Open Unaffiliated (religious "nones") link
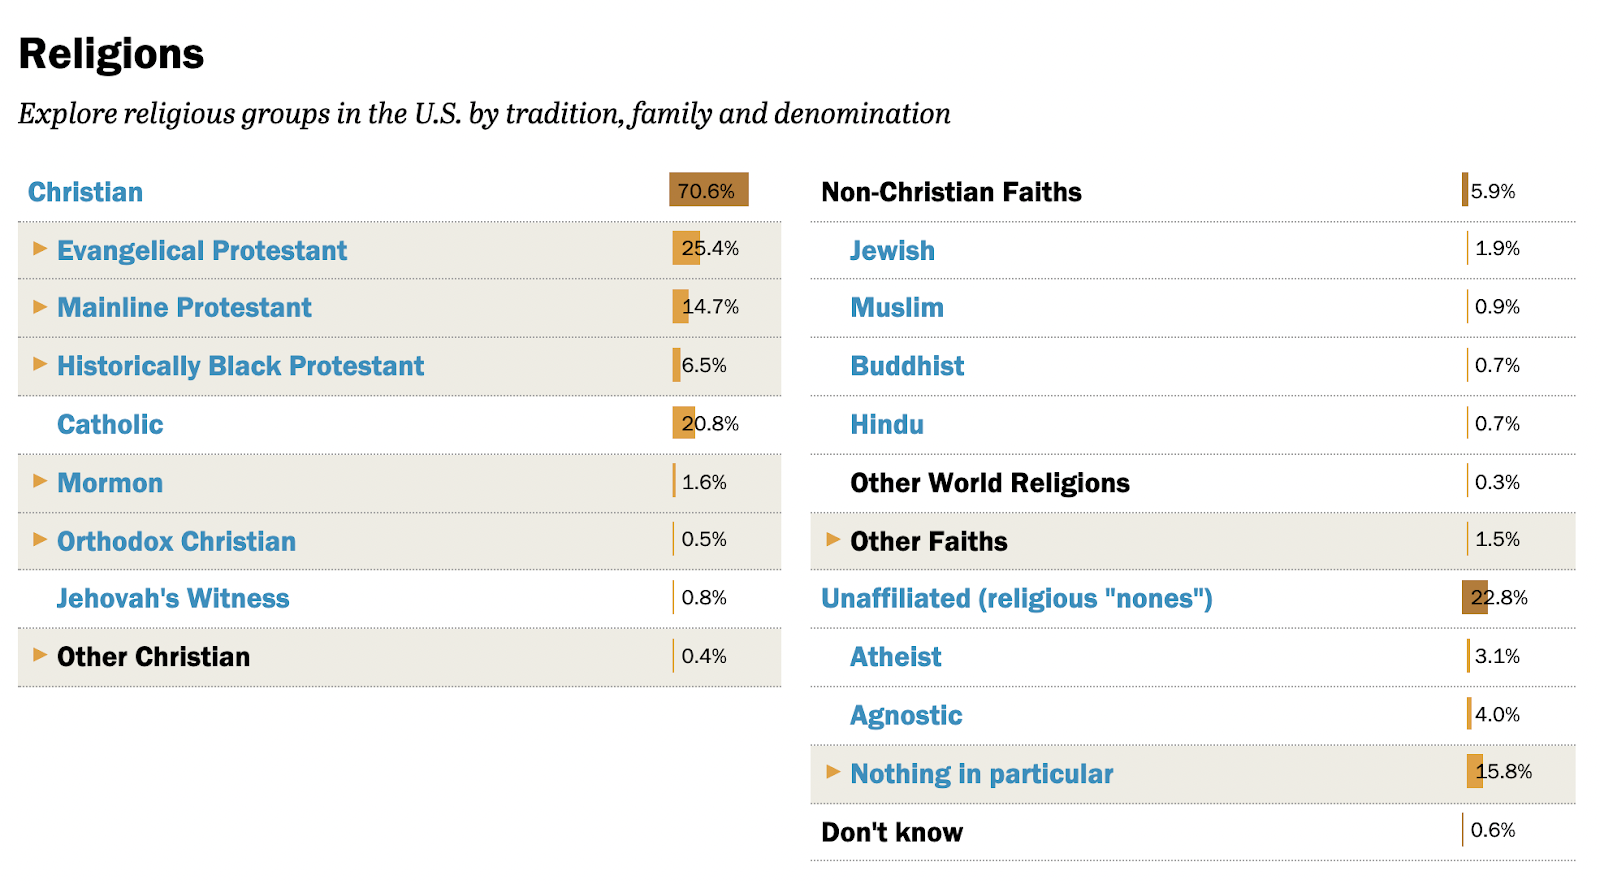This screenshot has width=1600, height=884. tap(1016, 599)
